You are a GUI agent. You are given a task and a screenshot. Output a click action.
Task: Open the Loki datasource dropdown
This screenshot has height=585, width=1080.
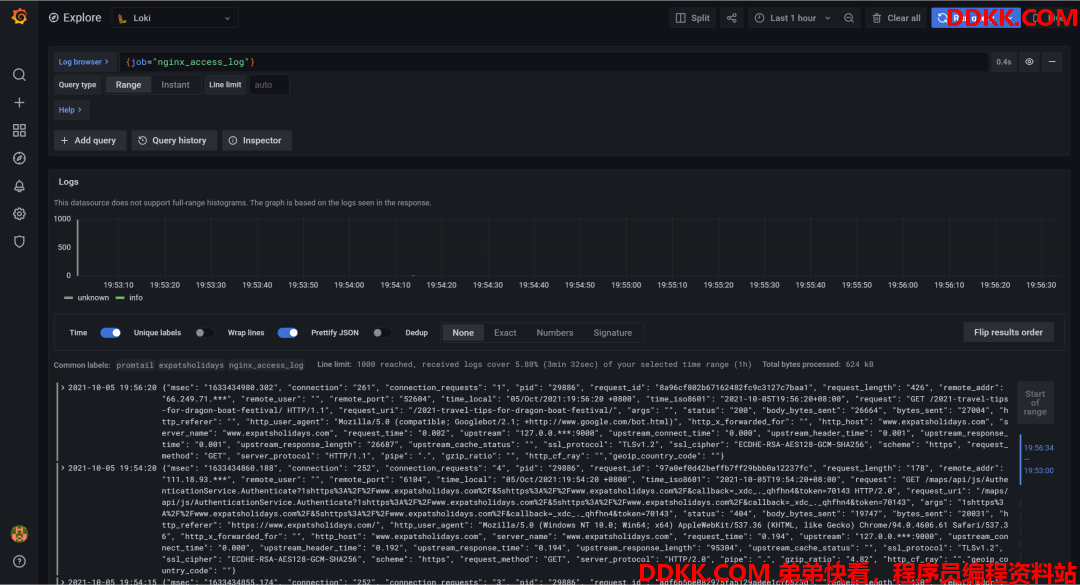[x=175, y=18]
